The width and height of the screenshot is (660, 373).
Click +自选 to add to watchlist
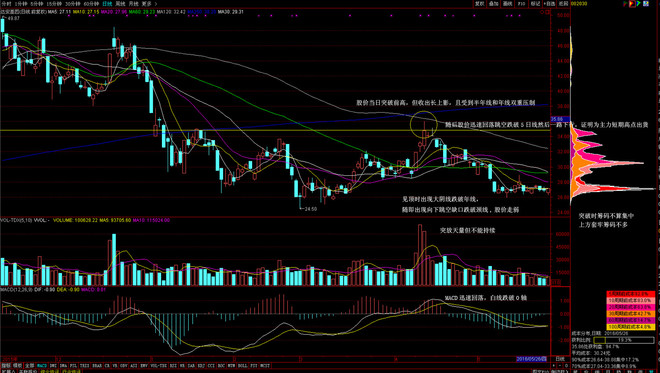pyautogui.click(x=549, y=4)
